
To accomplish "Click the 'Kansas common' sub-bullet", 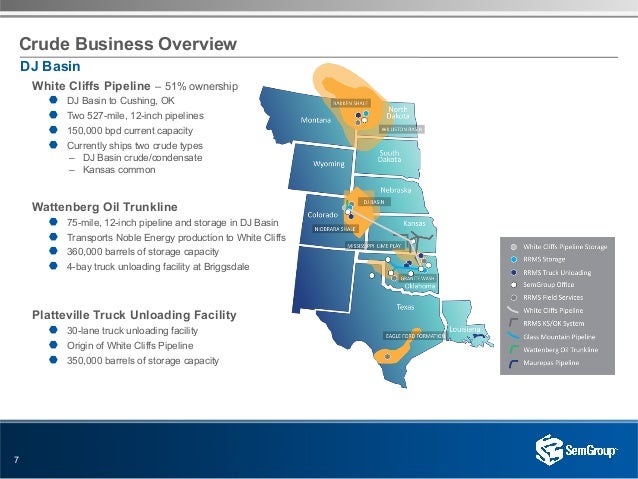I will [119, 170].
